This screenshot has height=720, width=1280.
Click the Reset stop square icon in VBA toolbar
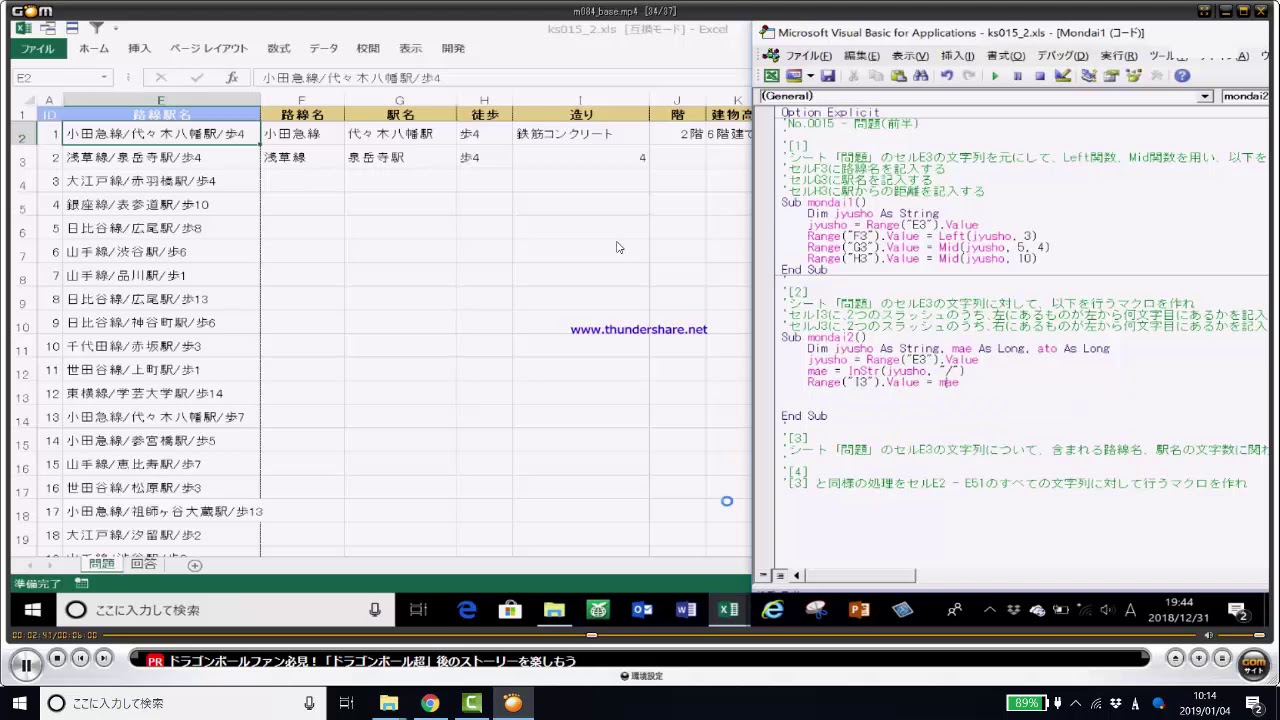pyautogui.click(x=1040, y=76)
